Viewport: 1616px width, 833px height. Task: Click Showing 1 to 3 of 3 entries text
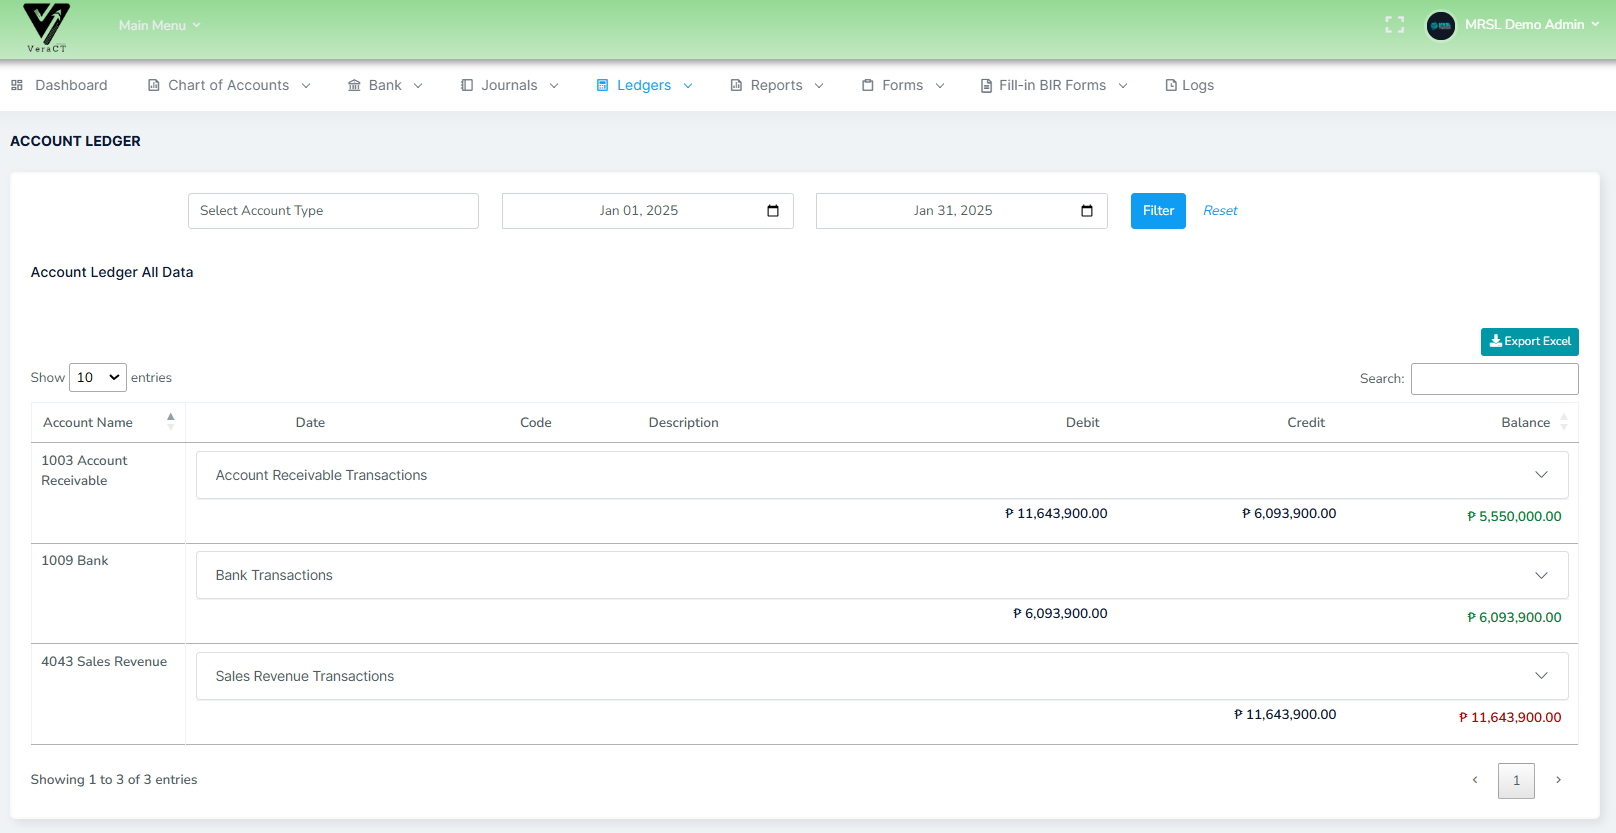(114, 780)
